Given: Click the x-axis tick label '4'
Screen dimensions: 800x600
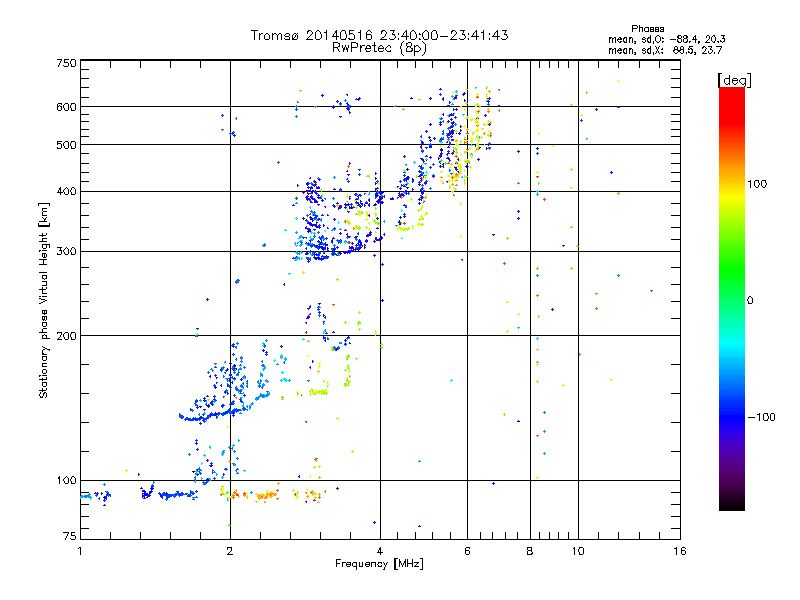Looking at the screenshot, I should 380,551.
